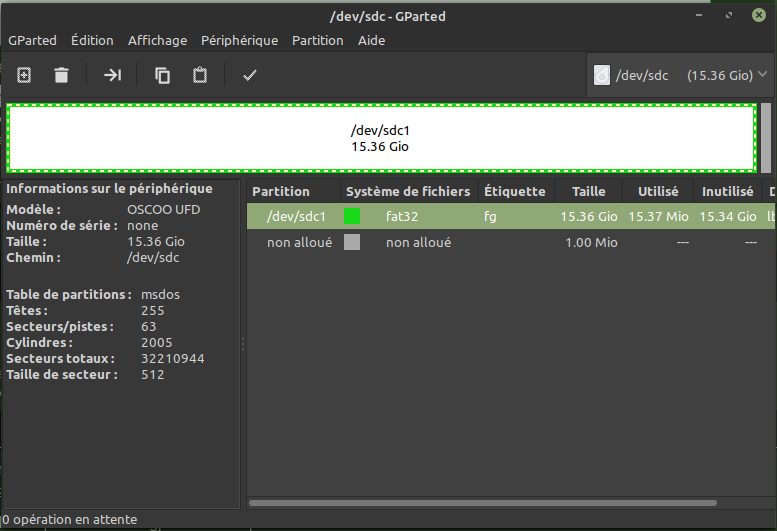Screen dimensions: 777x531
Task: Click the Copy partition toolbar icon
Action: pos(162,75)
